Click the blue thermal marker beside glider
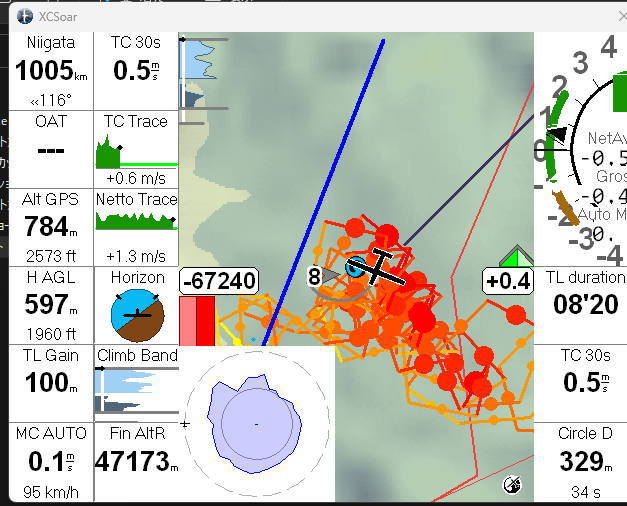The width and height of the screenshot is (627, 506). 355,268
